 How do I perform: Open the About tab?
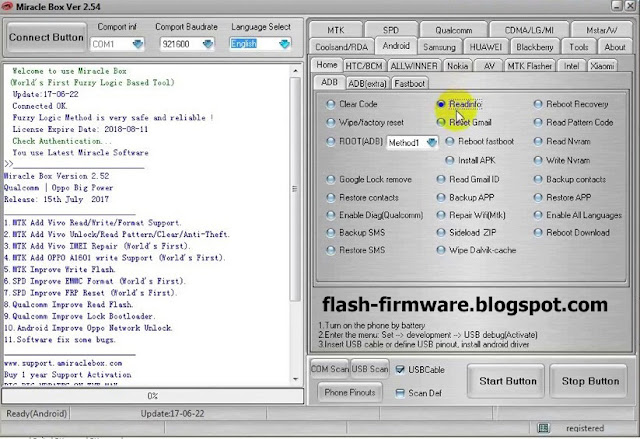point(615,47)
